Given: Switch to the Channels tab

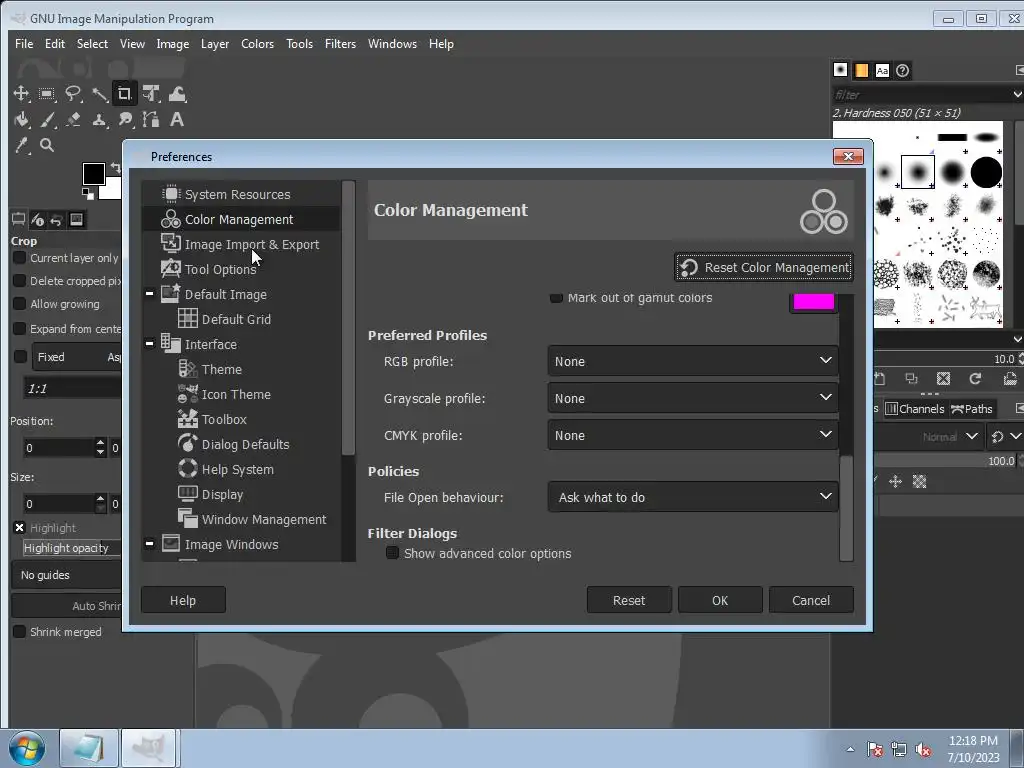Looking at the screenshot, I should (915, 409).
